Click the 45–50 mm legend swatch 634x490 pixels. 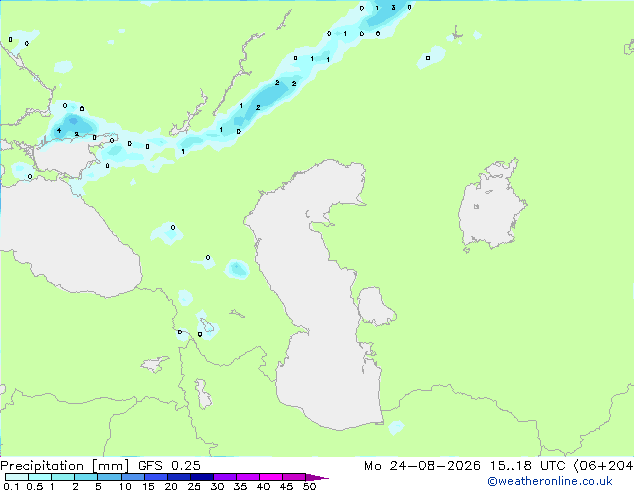[294, 477]
